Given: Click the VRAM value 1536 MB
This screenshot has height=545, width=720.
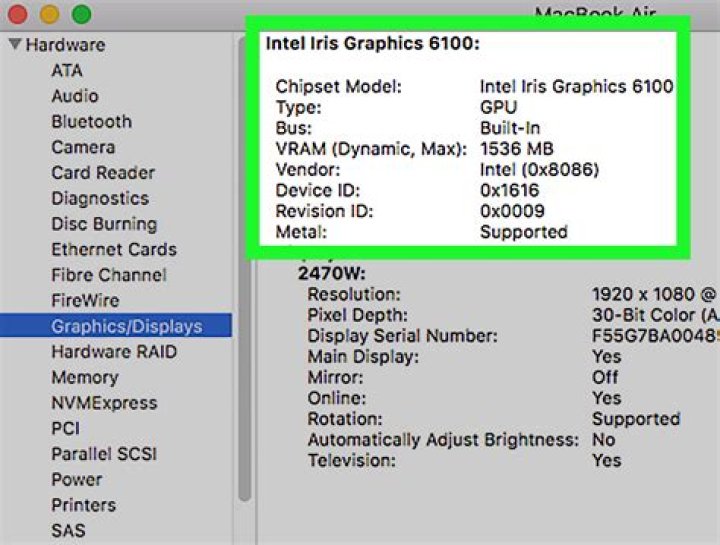Looking at the screenshot, I should pos(517,149).
